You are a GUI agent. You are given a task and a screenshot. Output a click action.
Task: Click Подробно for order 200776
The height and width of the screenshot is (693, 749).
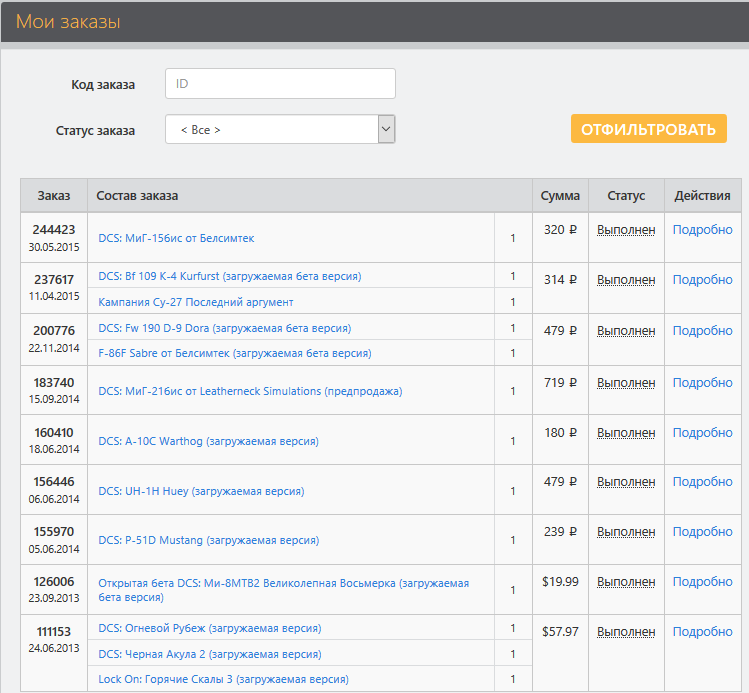coord(703,331)
